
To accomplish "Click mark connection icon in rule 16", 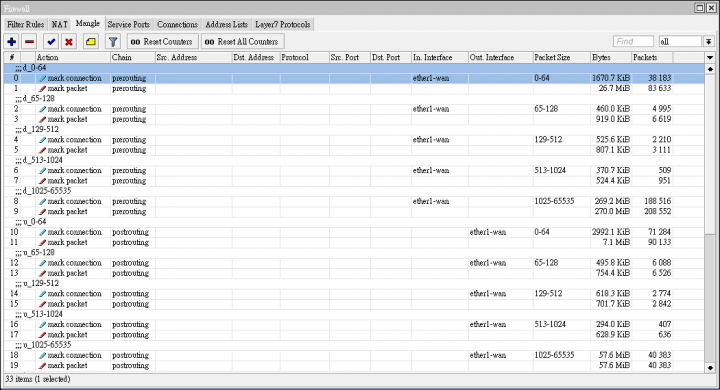I will (42, 324).
